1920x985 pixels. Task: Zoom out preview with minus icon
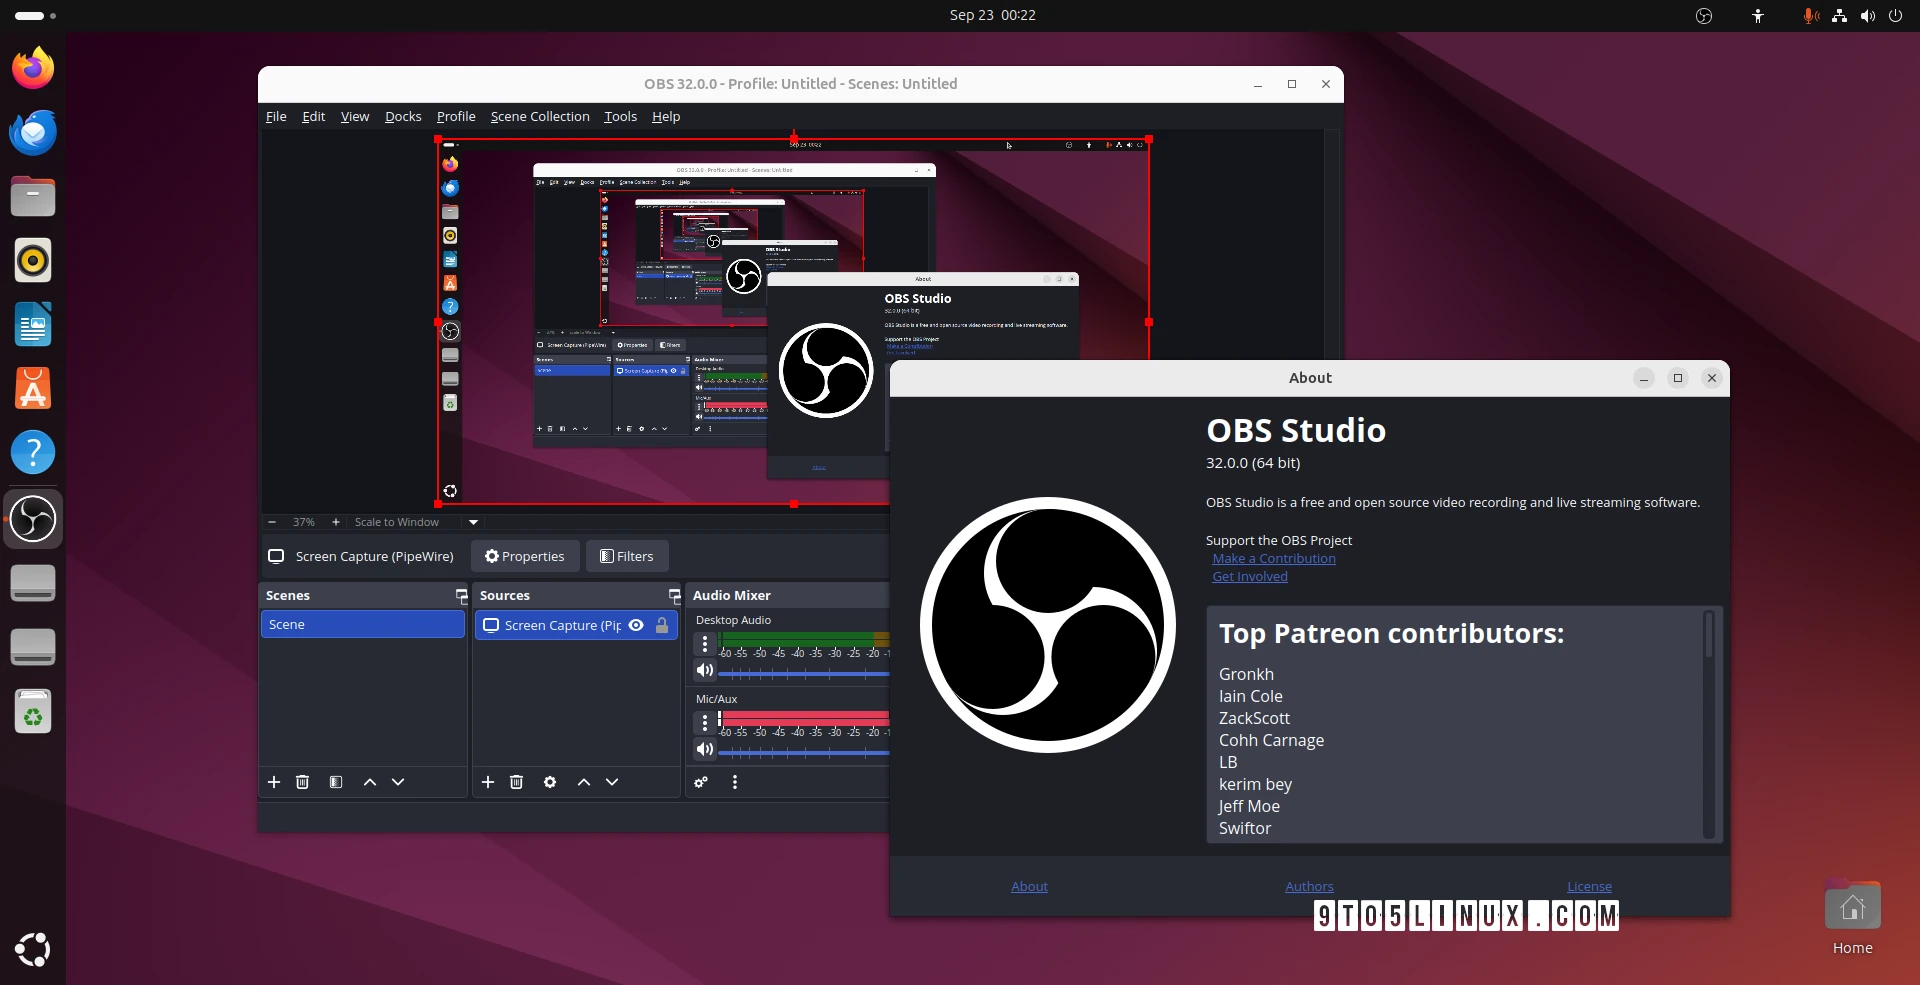[272, 522]
